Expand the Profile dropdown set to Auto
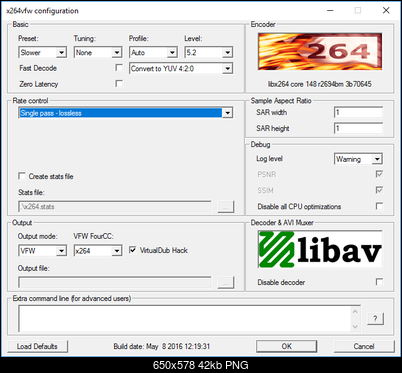402x373 pixels. tap(153, 52)
